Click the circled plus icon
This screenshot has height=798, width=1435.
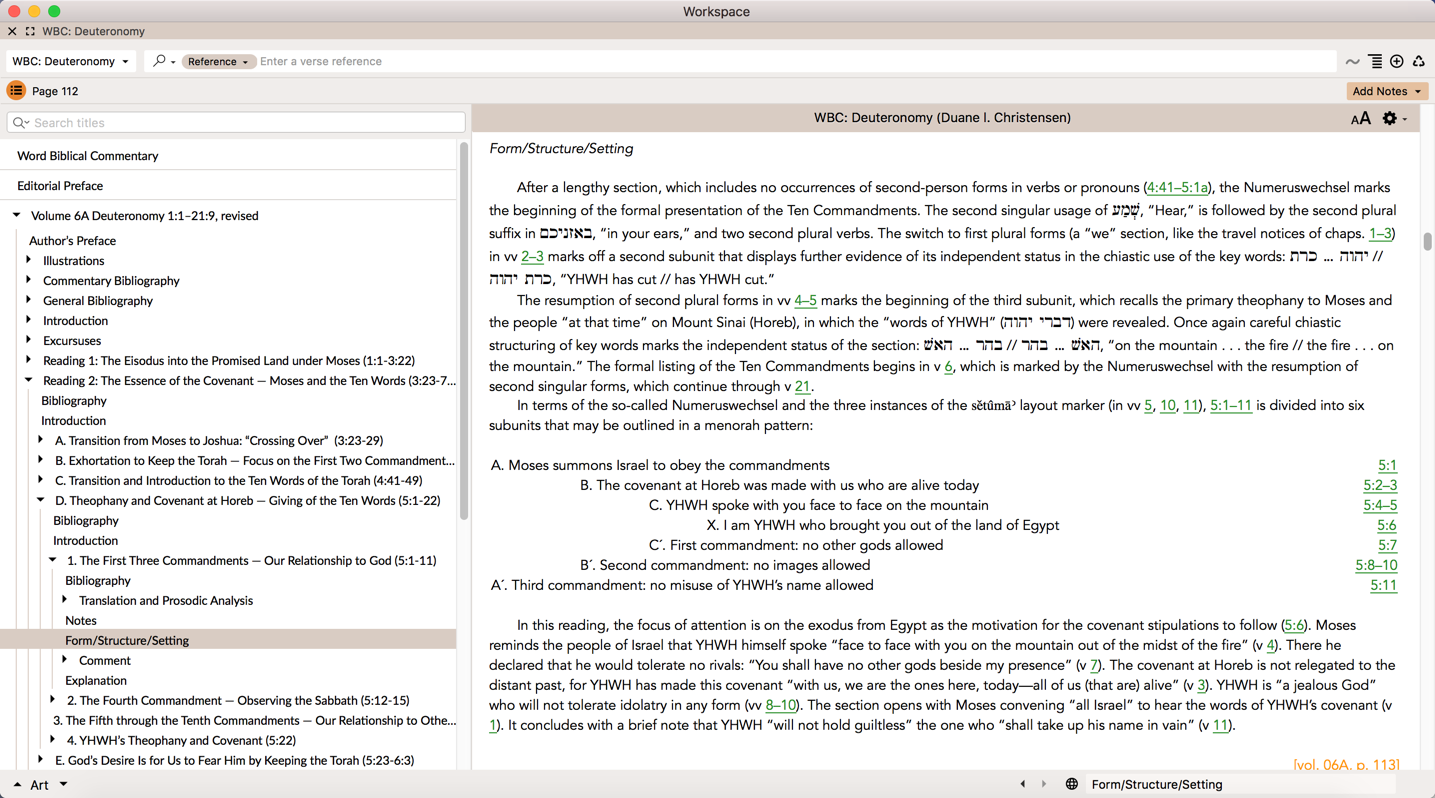pyautogui.click(x=1397, y=62)
